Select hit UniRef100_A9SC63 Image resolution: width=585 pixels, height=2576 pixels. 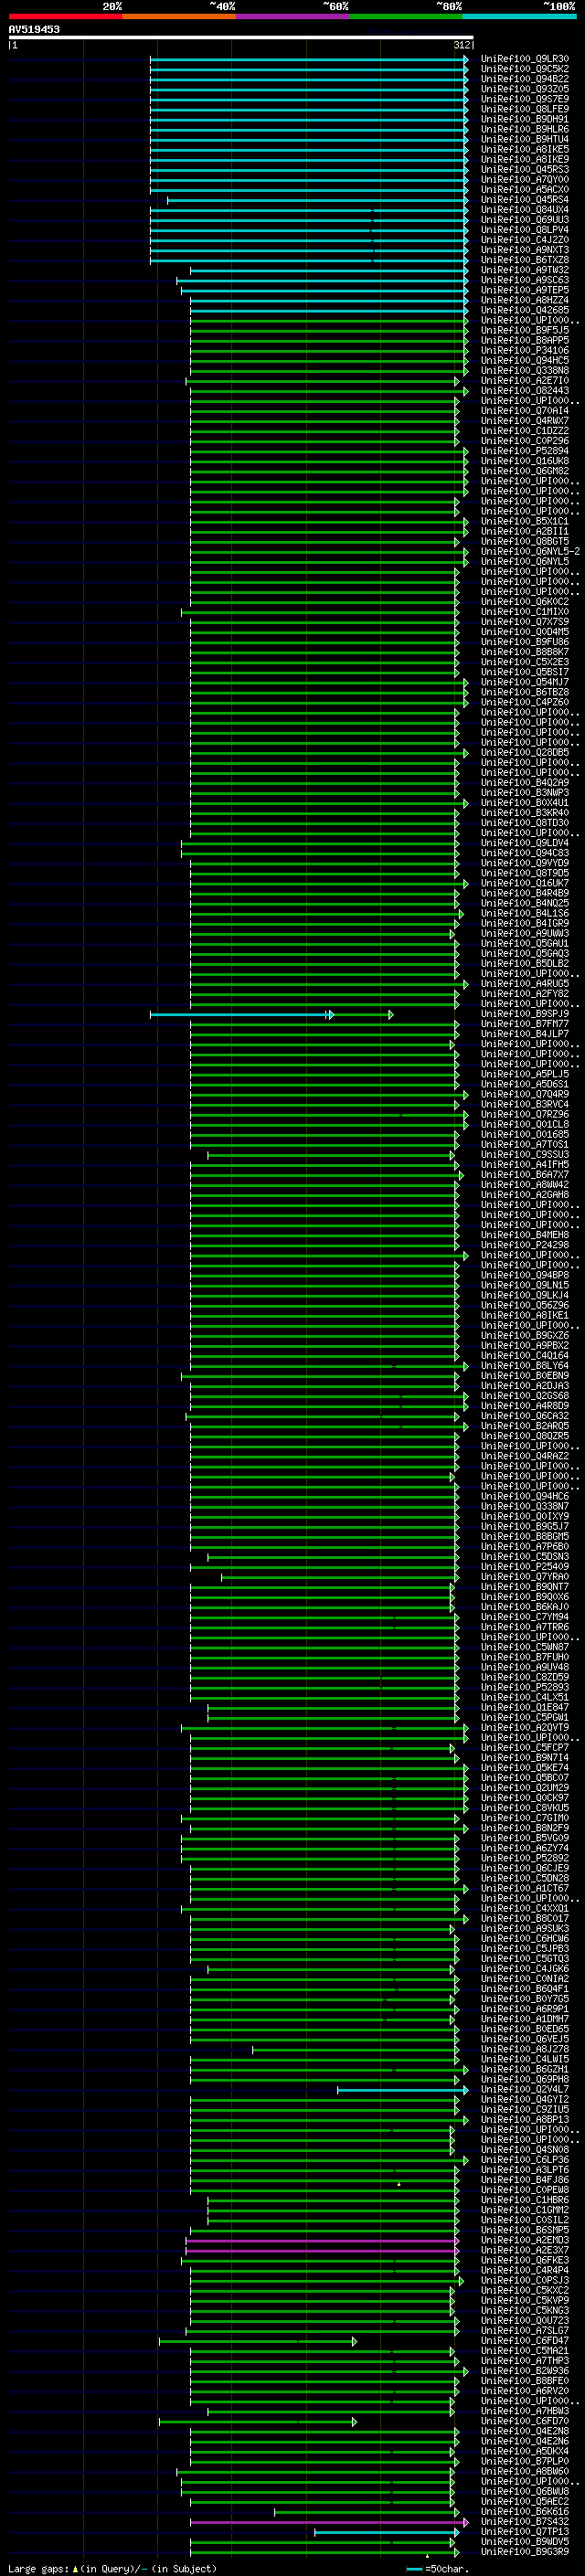pos(525,280)
